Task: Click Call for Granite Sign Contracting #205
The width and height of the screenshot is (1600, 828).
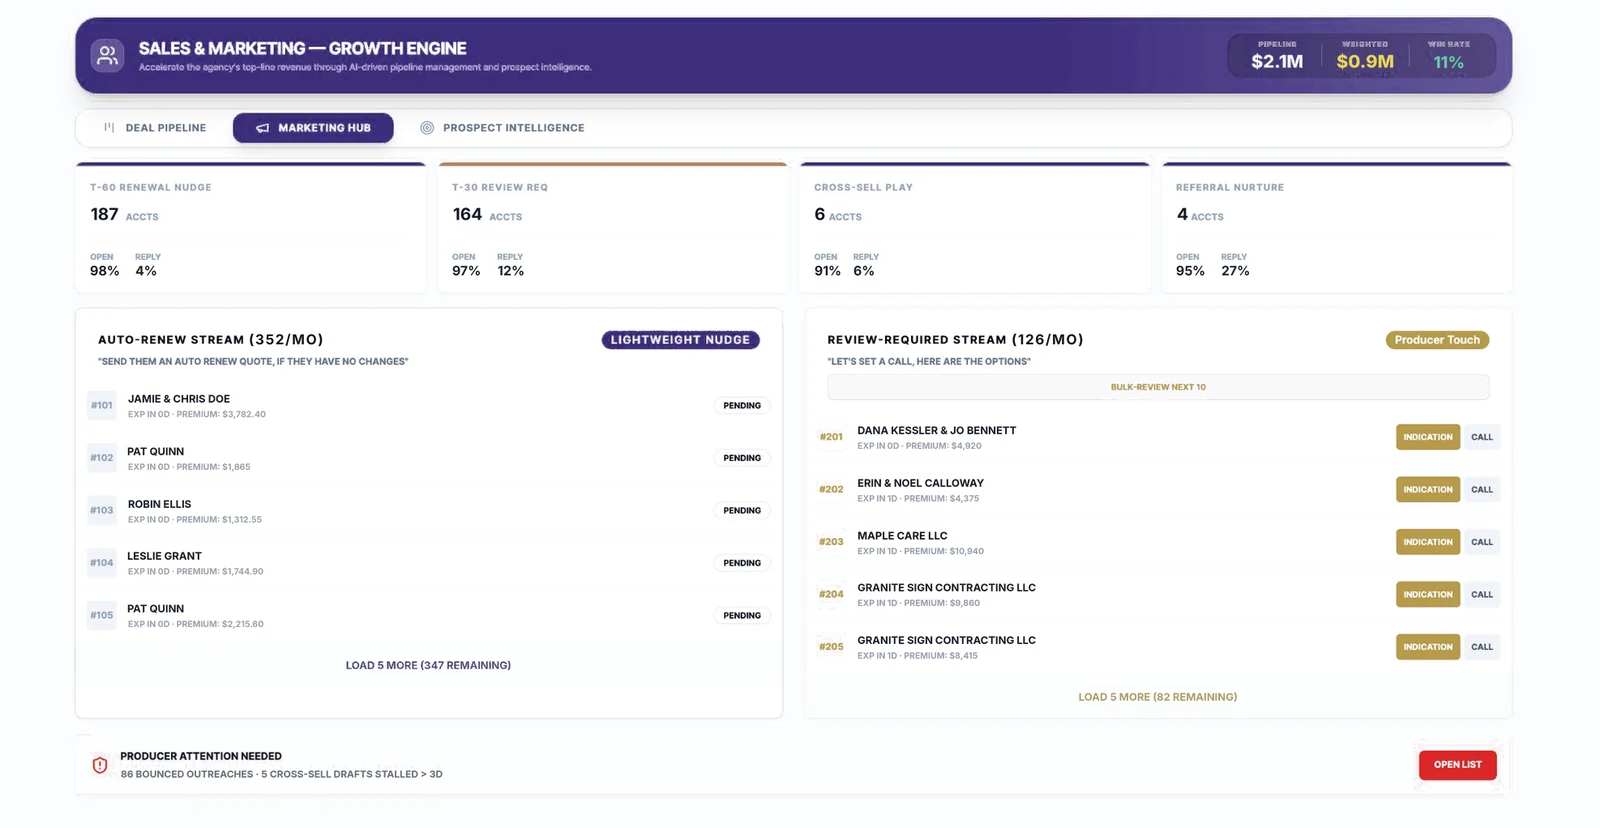Action: [1482, 647]
